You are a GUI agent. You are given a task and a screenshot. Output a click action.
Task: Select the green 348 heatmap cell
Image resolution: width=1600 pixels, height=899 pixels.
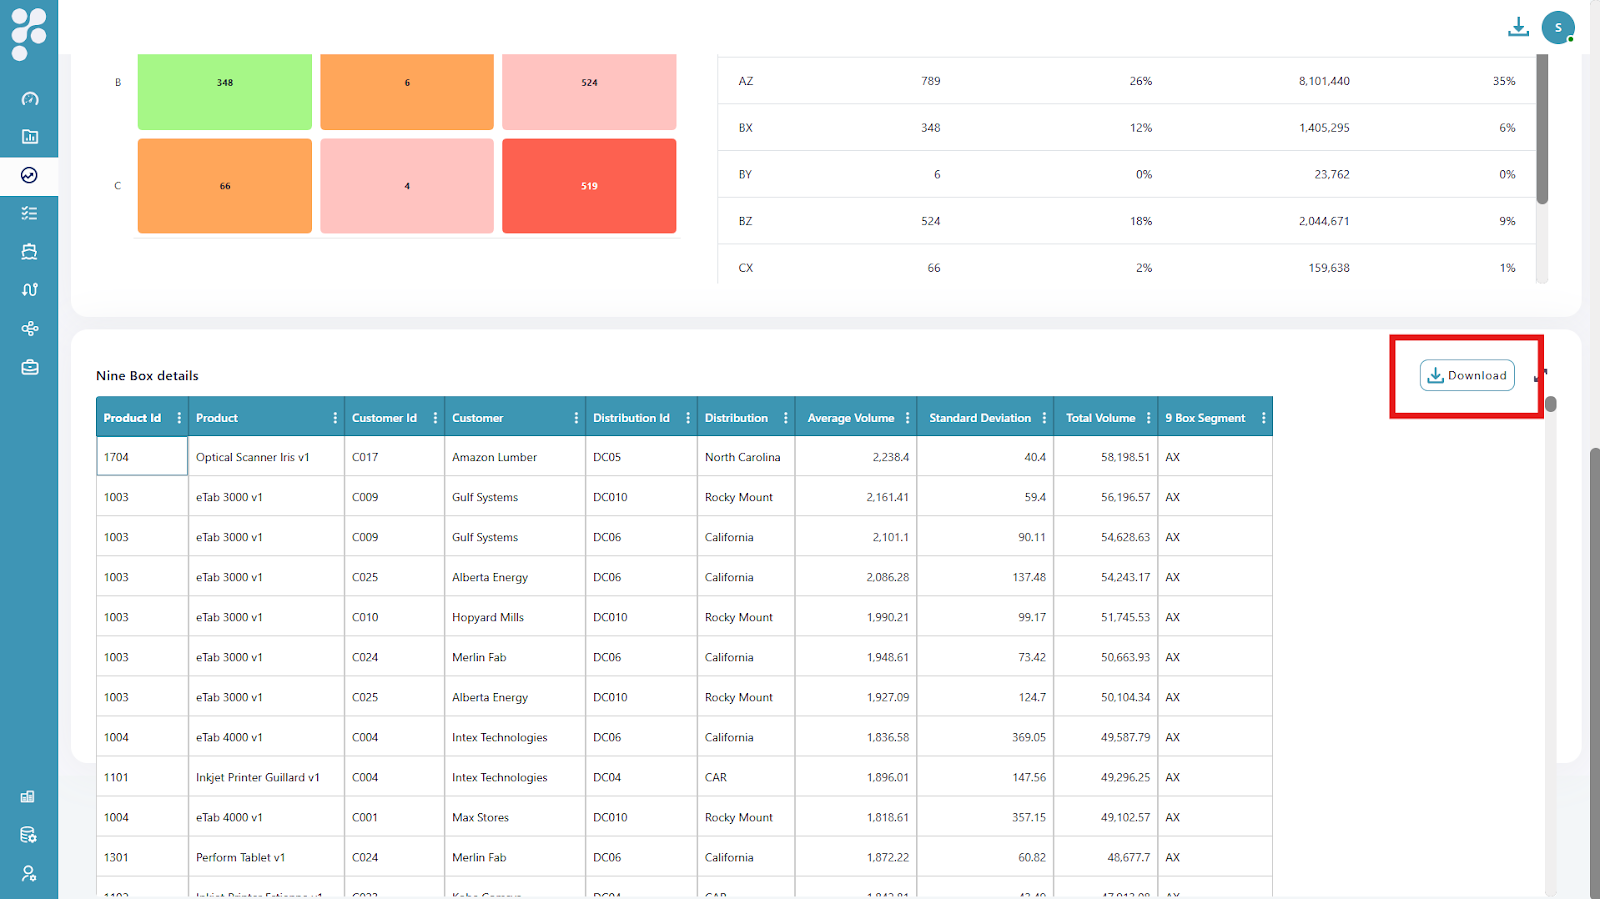click(225, 91)
